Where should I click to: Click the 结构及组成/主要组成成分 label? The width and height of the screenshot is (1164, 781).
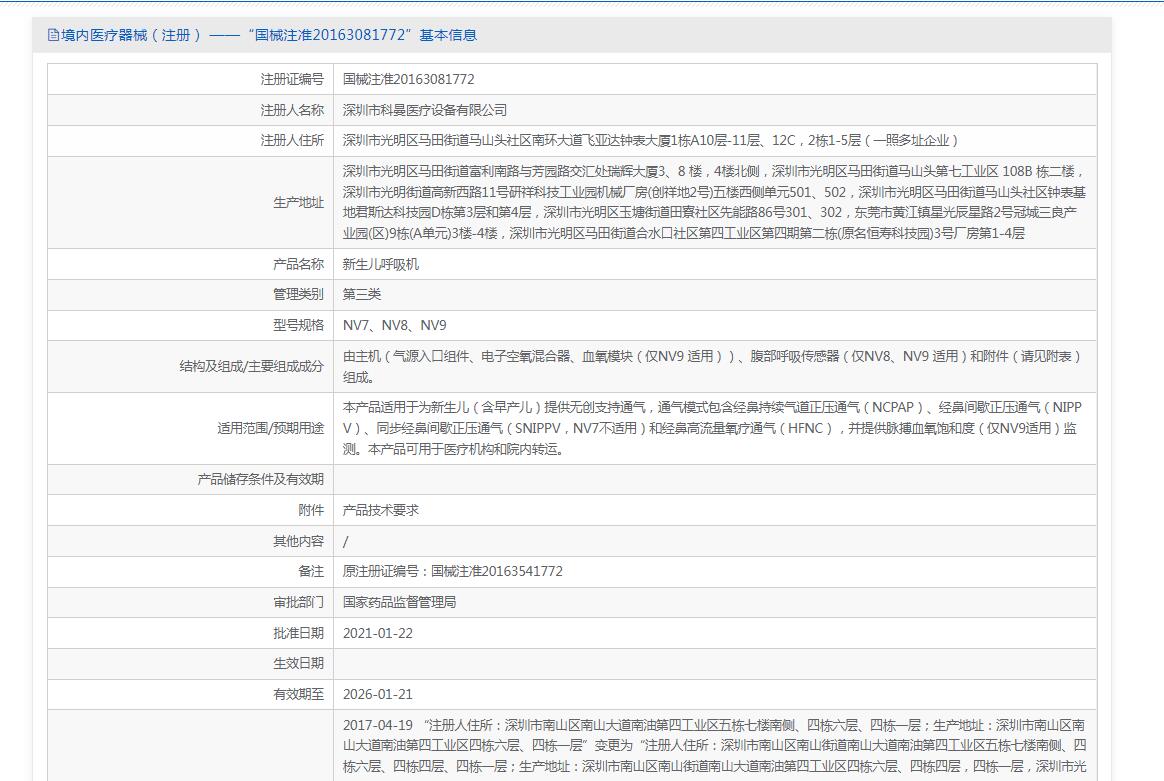coord(251,367)
